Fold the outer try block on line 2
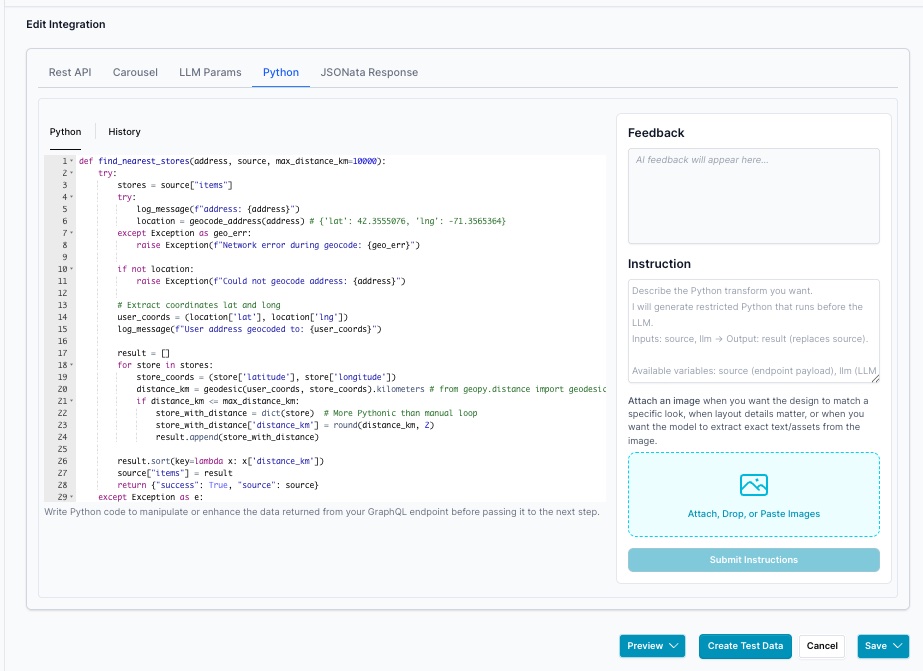 point(72,173)
